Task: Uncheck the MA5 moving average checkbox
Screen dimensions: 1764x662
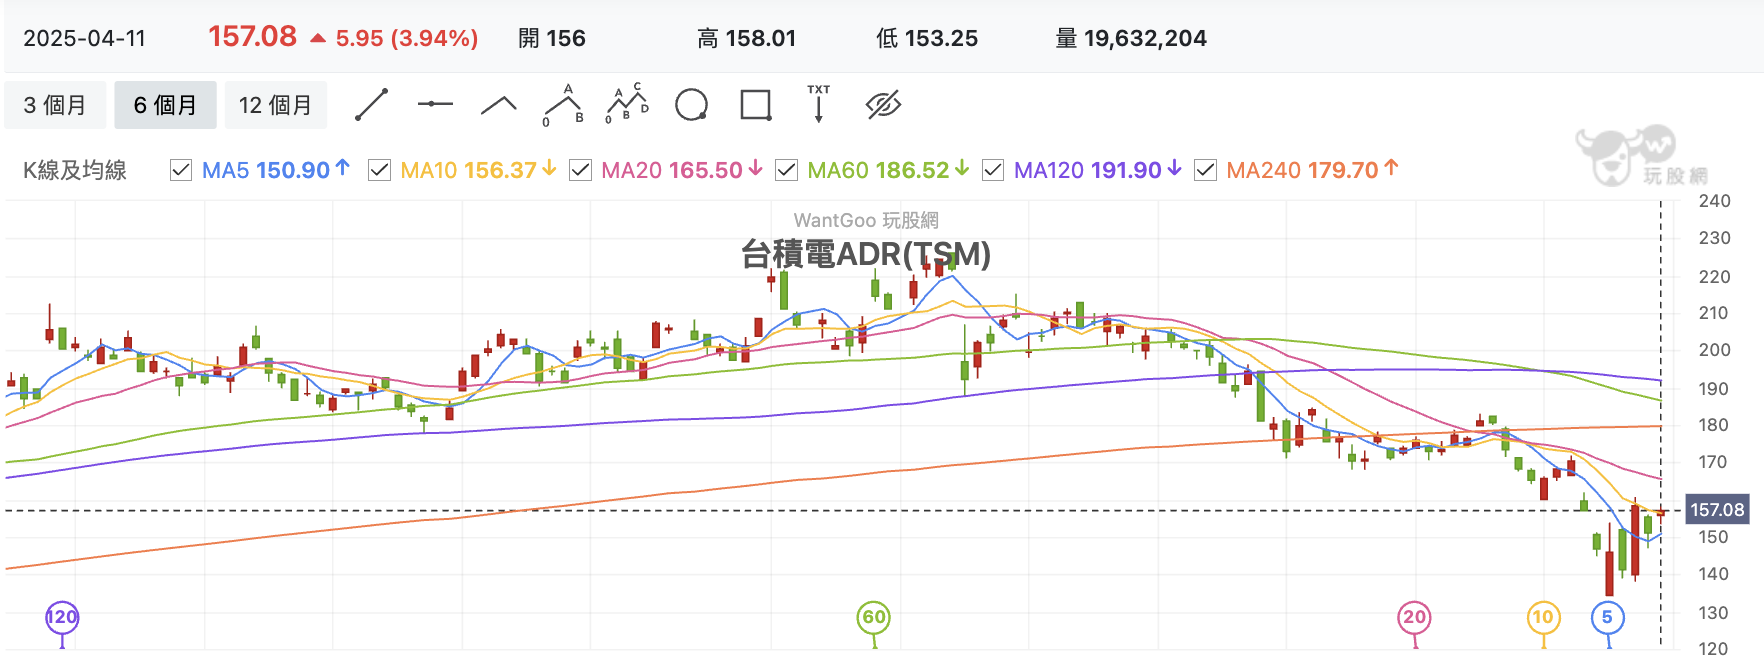Action: [181, 170]
